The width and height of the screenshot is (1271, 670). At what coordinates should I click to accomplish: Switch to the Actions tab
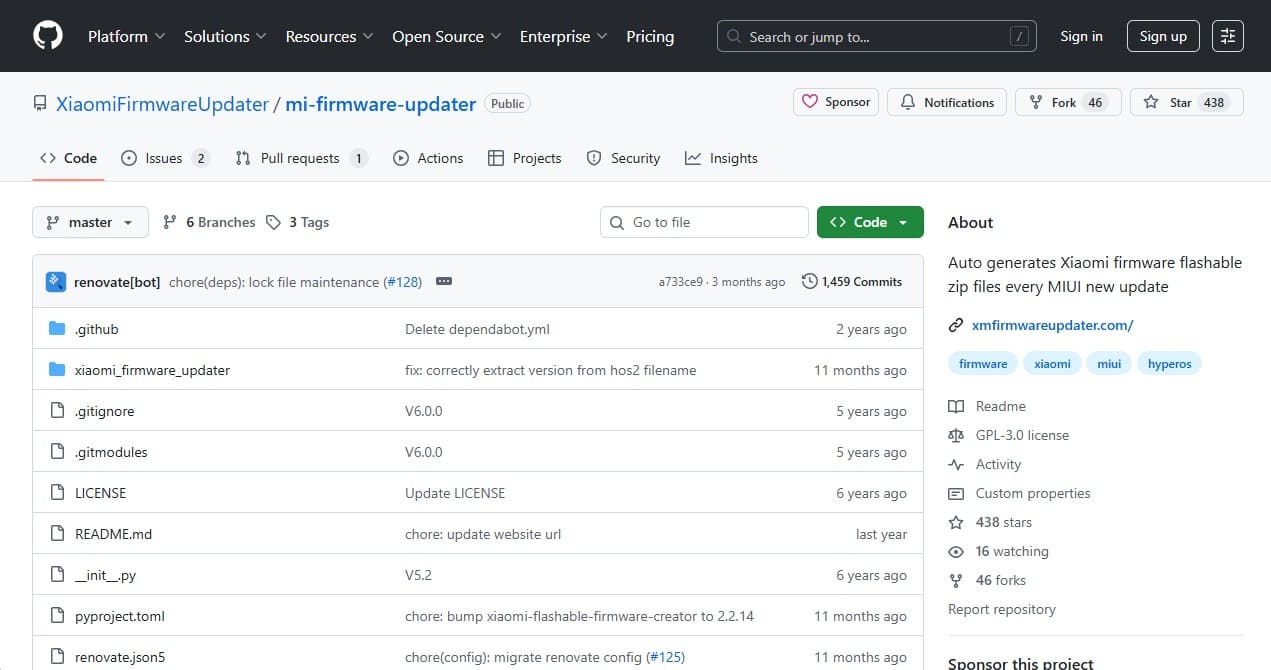pos(428,158)
